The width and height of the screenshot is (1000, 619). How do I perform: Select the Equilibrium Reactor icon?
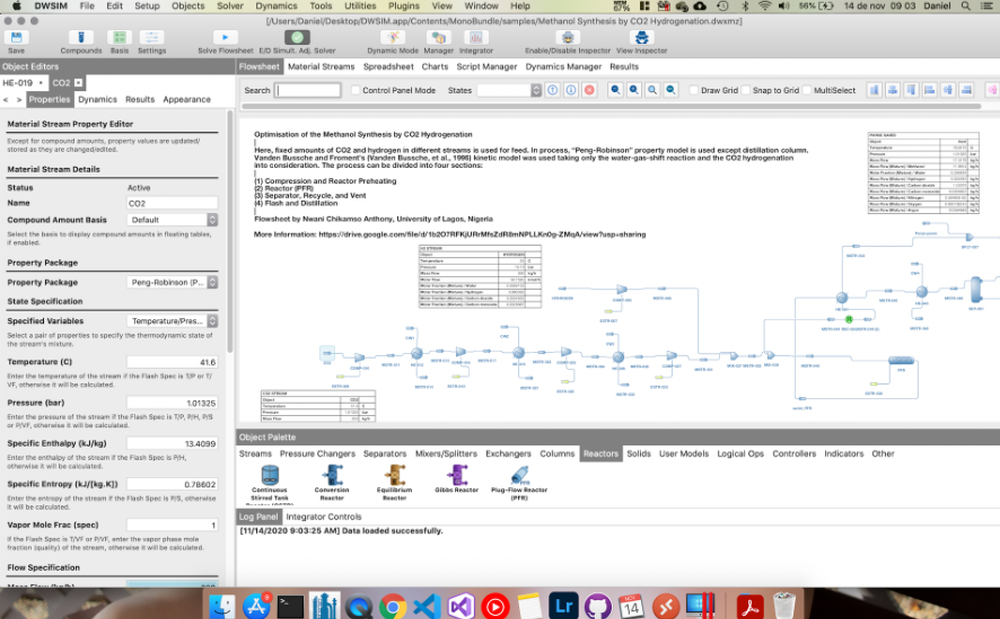(x=395, y=475)
